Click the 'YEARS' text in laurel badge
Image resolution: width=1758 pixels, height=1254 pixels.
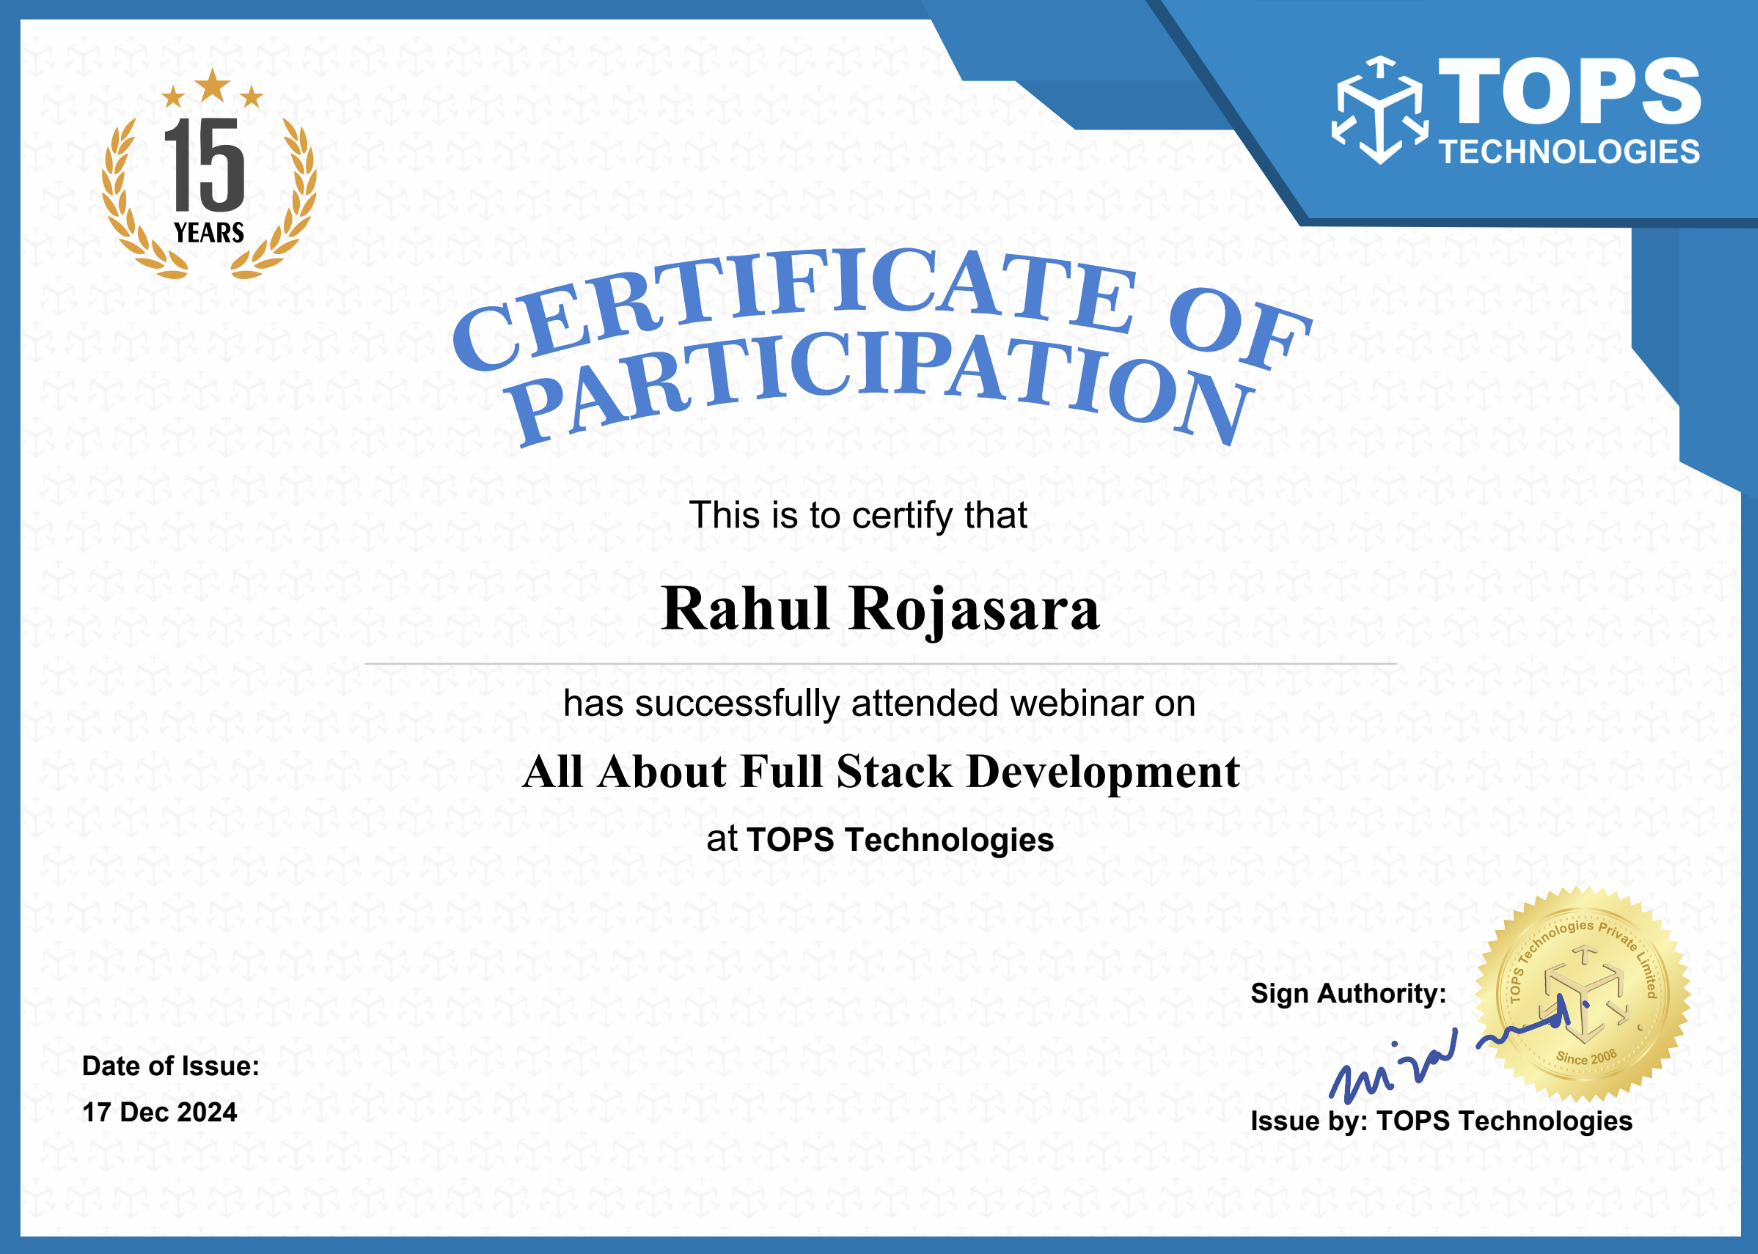(209, 233)
